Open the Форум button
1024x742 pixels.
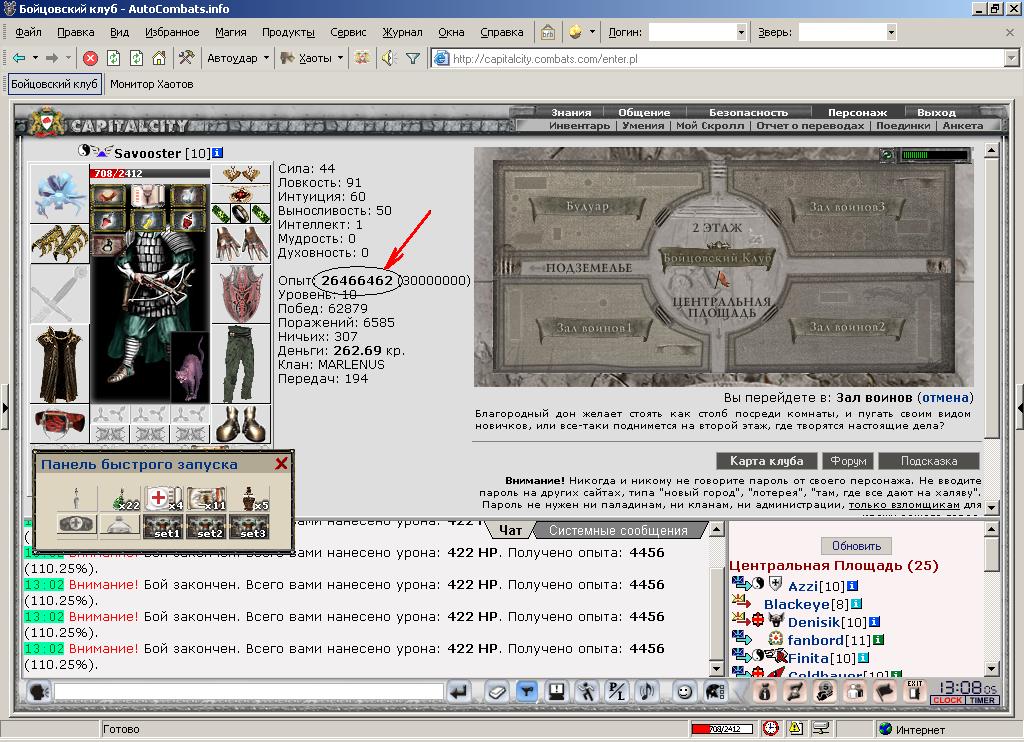848,460
